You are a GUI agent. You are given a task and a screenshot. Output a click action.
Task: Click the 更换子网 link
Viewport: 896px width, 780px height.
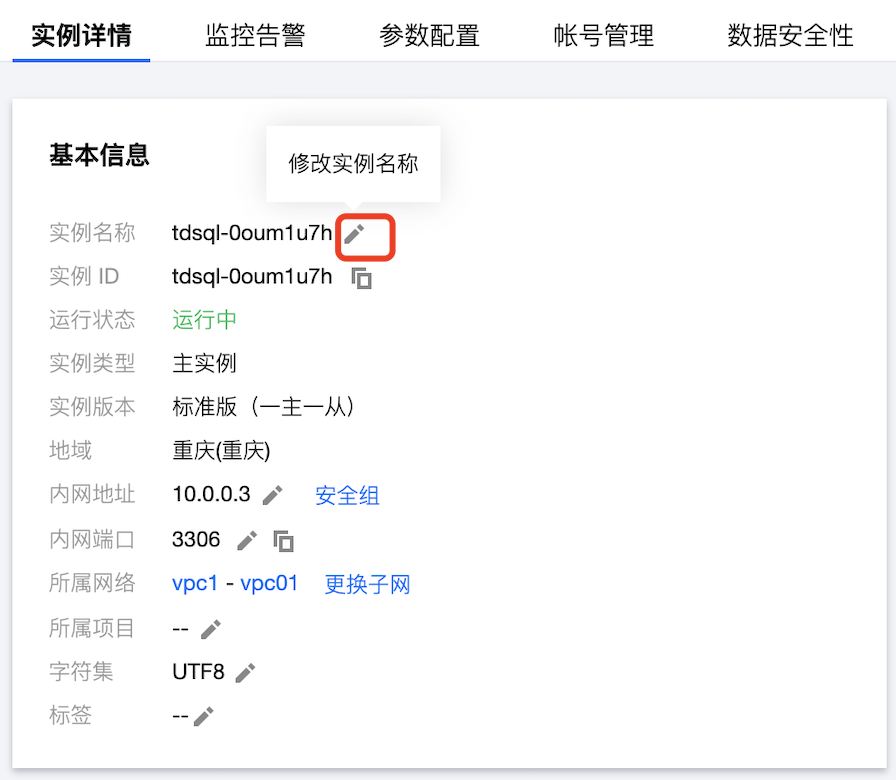[x=367, y=584]
